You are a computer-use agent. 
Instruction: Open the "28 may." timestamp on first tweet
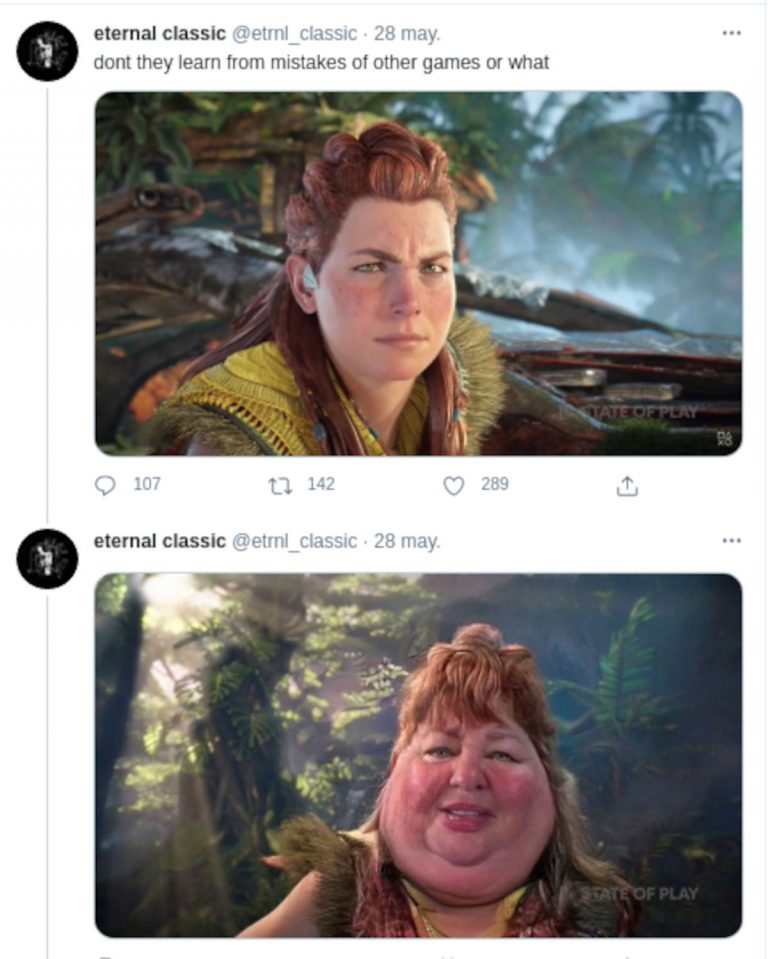pos(407,34)
